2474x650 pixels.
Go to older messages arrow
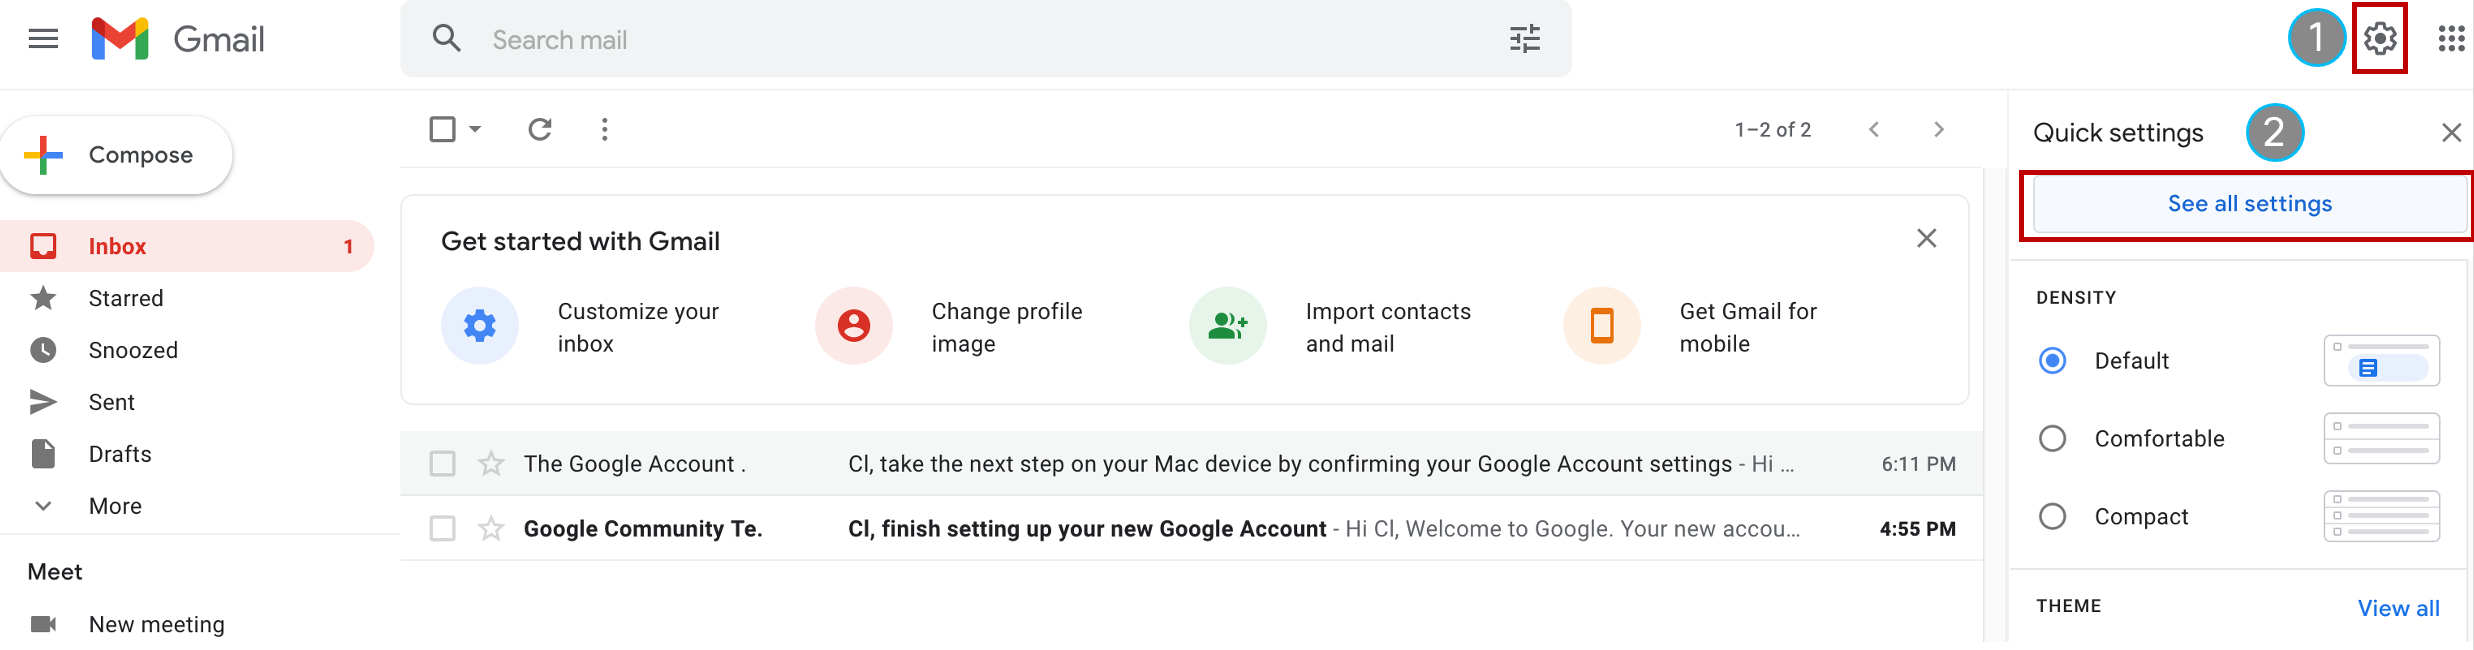(1939, 129)
